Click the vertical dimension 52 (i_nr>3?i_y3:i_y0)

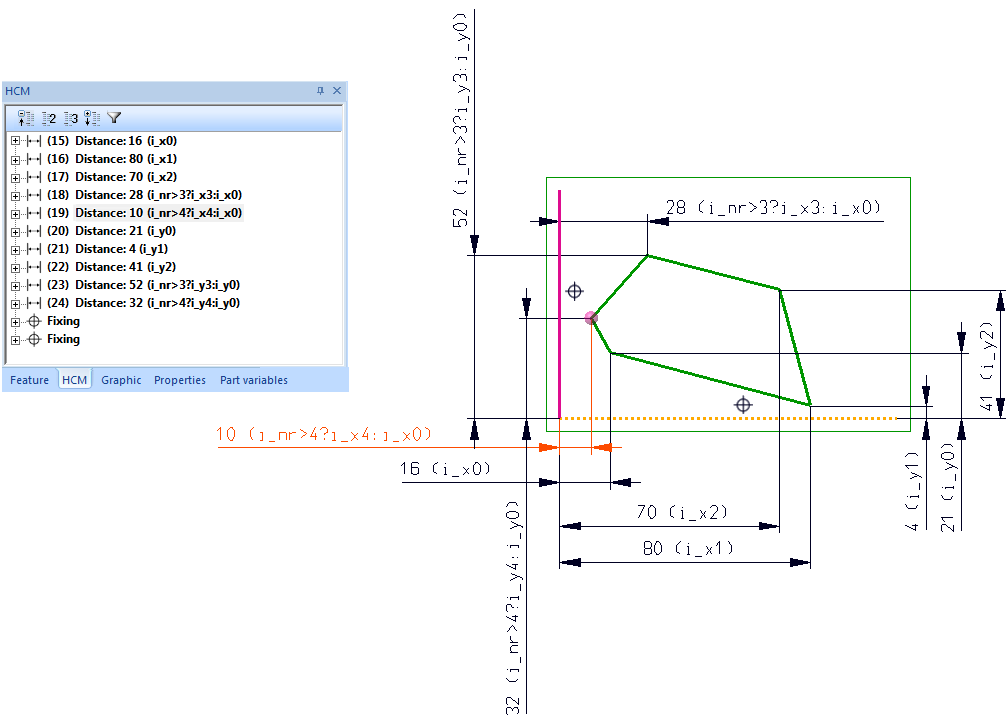click(461, 121)
